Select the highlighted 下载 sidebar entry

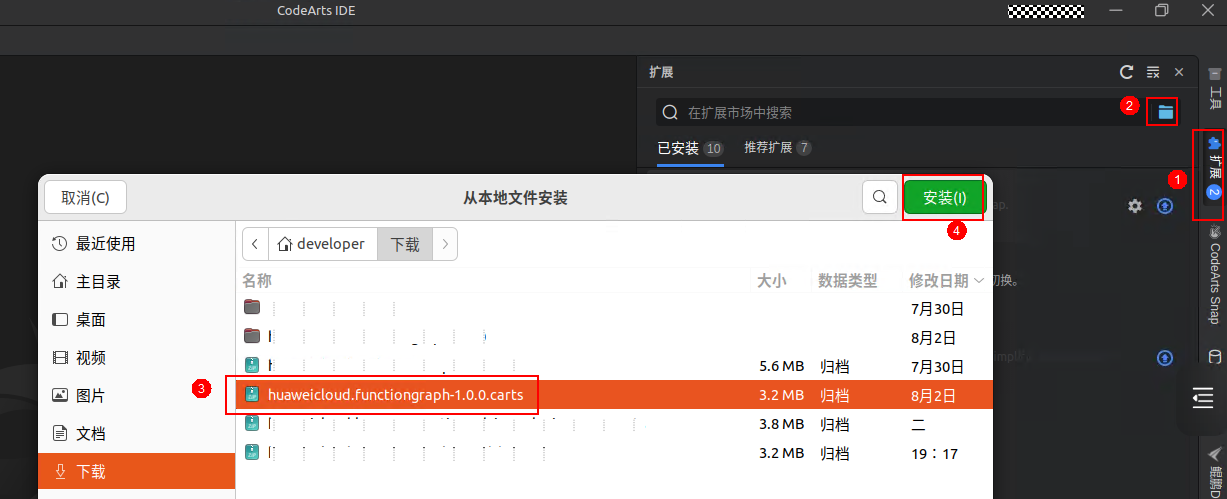[x=137, y=472]
